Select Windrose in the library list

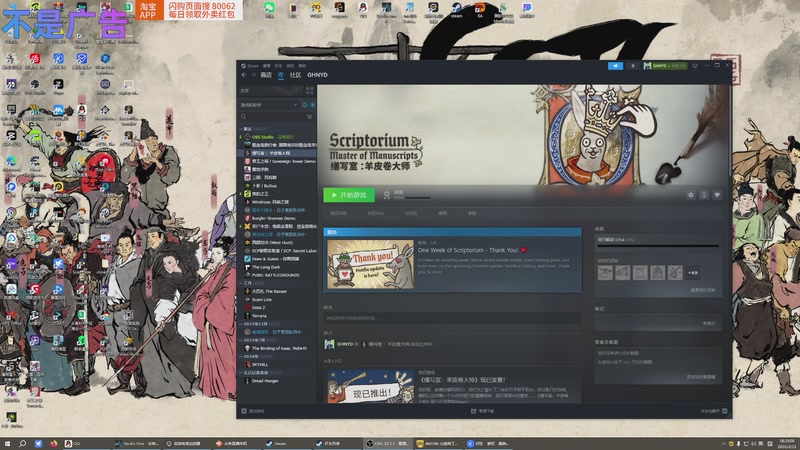click(x=278, y=202)
